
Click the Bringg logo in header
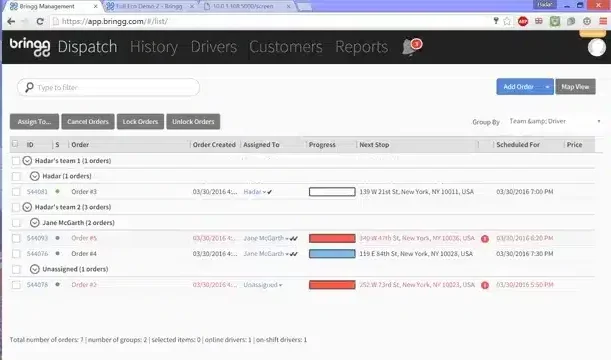[30, 47]
